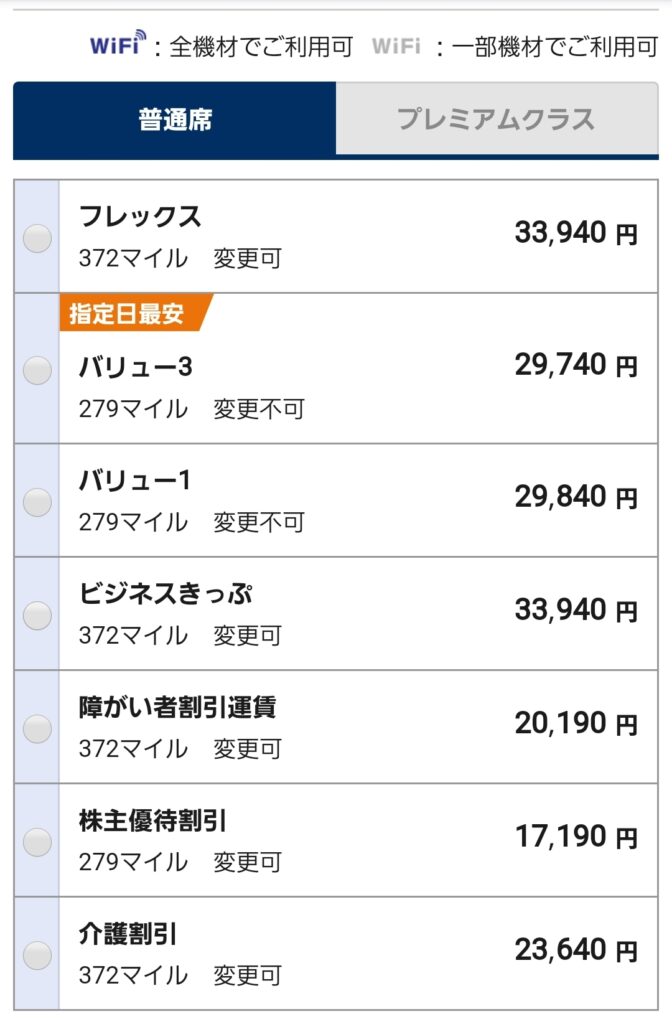Screen dimensions: 672x1024
Task: Tap the 23,640 円 介護割引 price
Action: click(576, 950)
